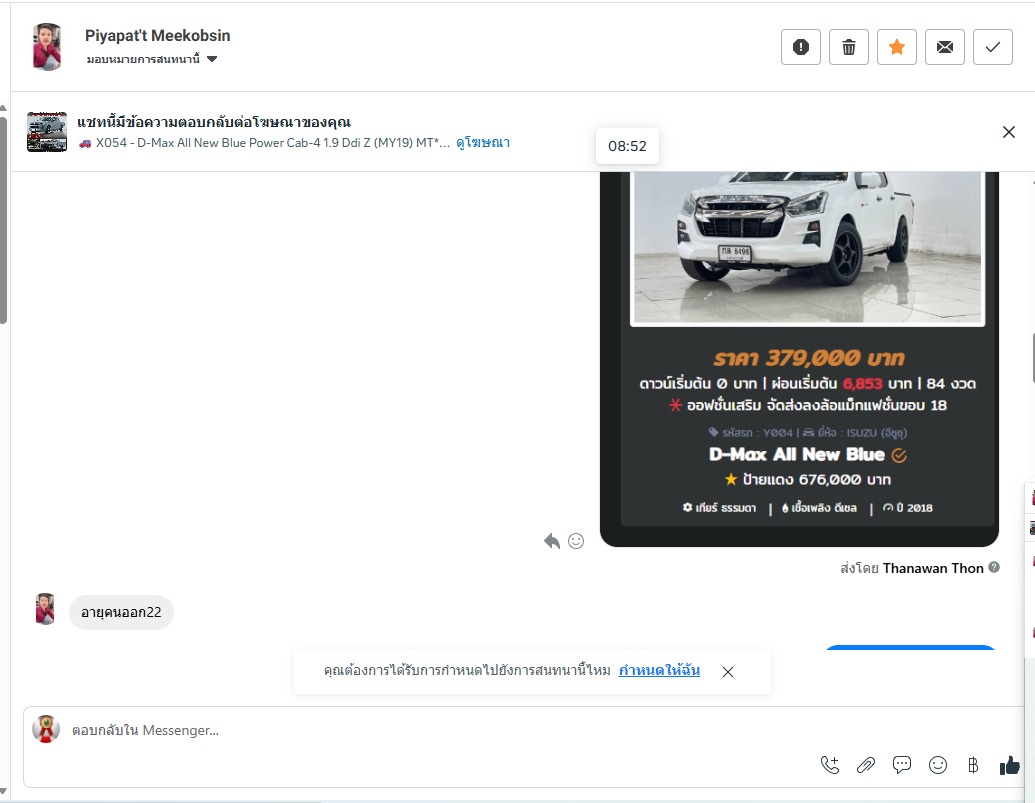
Task: Click contact name Piyapat't Meekobsin
Action: click(158, 36)
